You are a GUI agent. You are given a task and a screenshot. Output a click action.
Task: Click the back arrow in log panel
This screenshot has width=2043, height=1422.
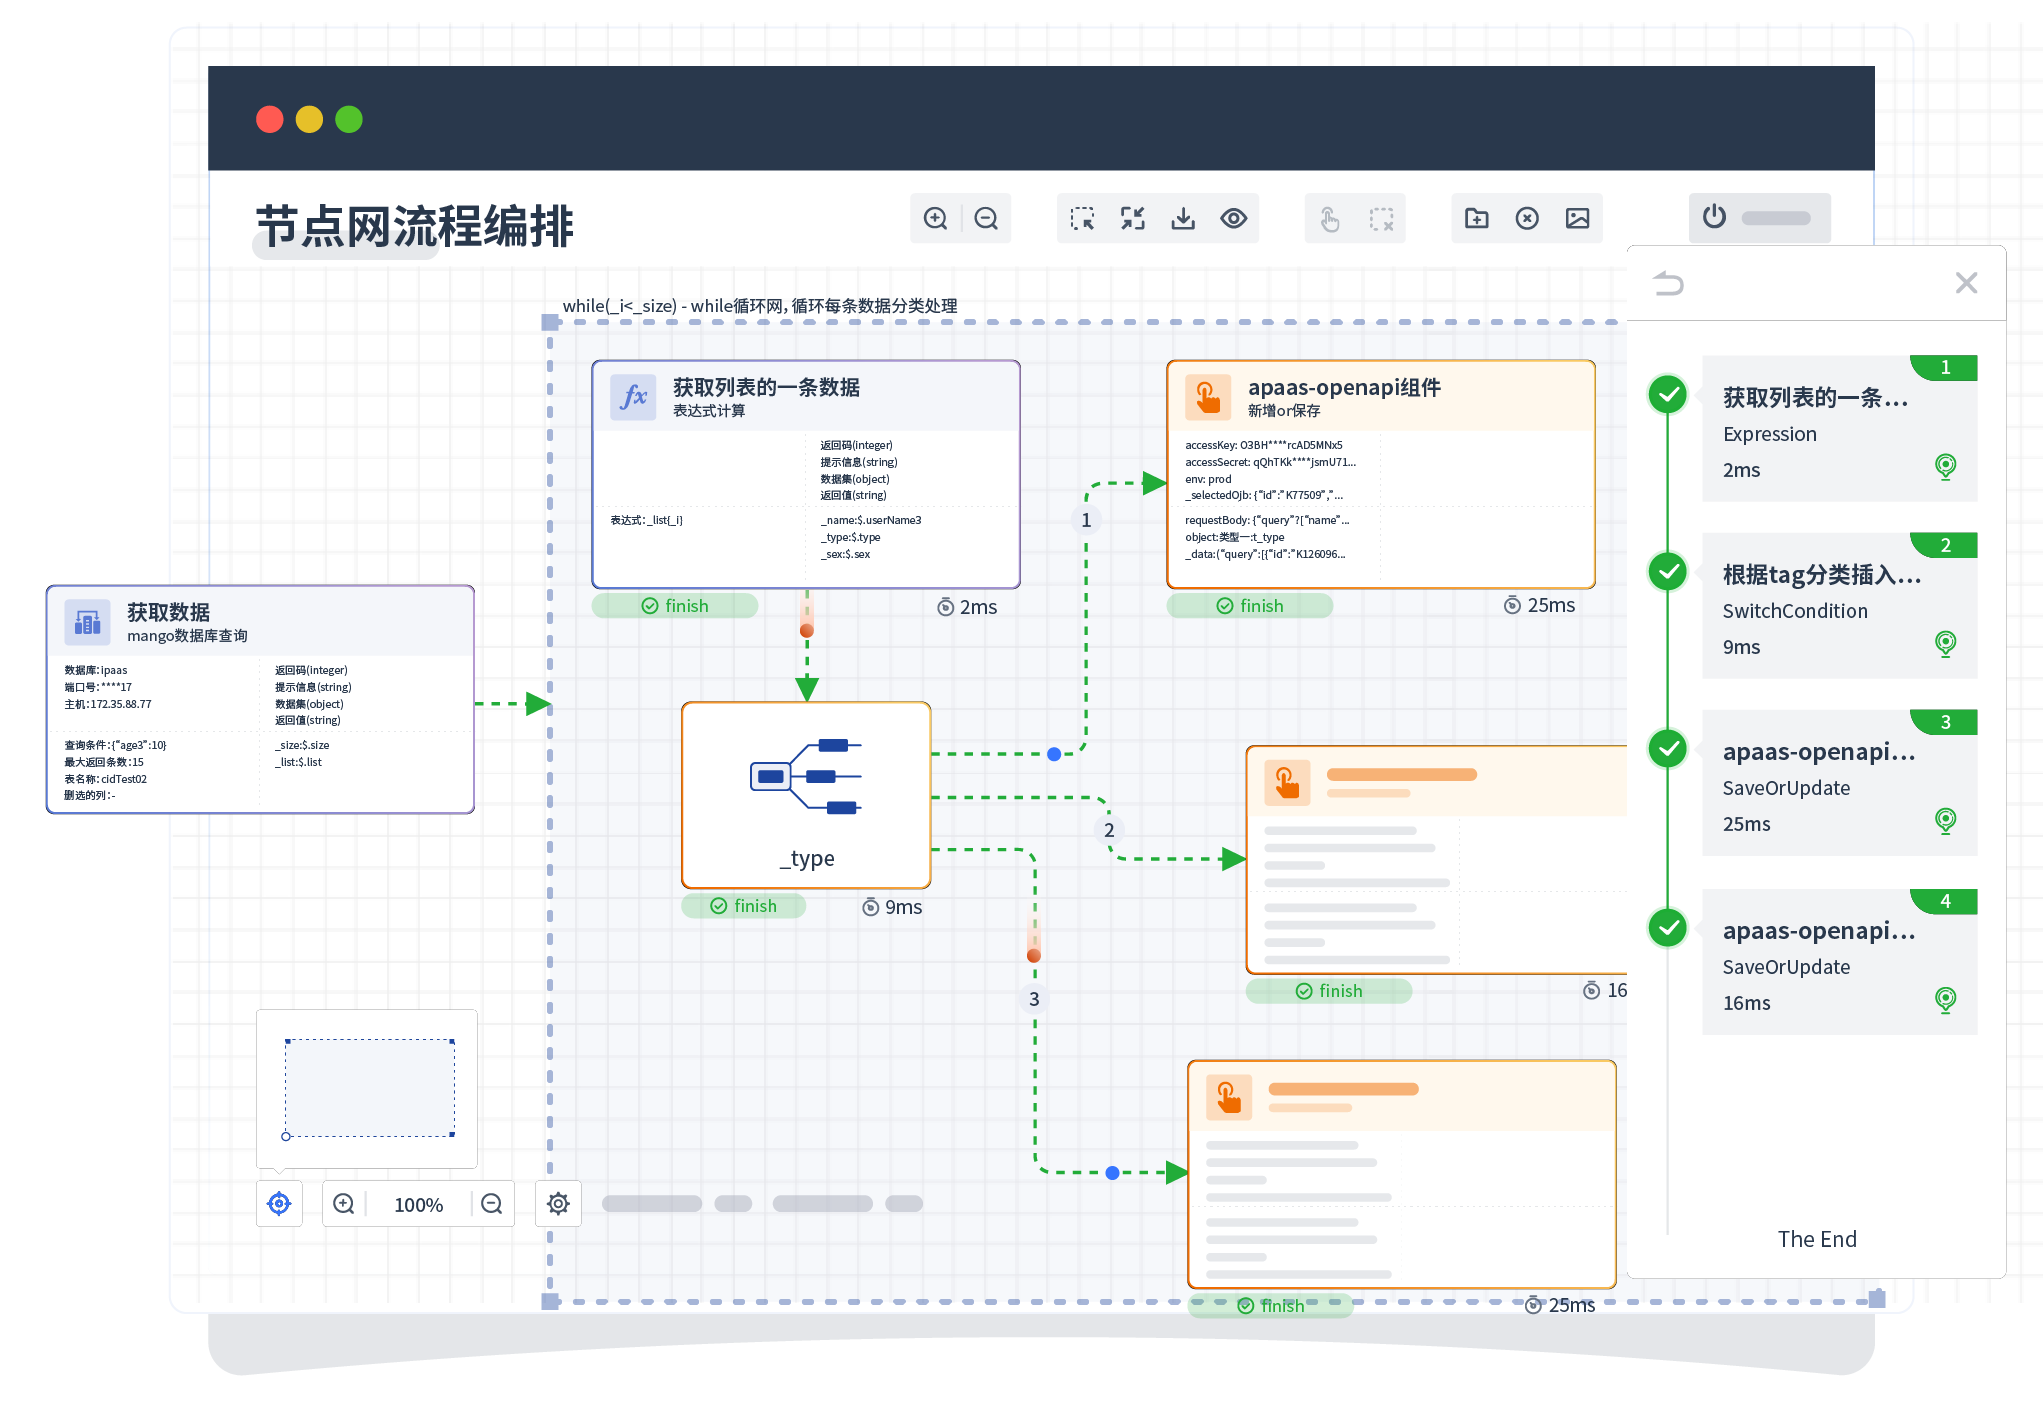tap(1669, 284)
